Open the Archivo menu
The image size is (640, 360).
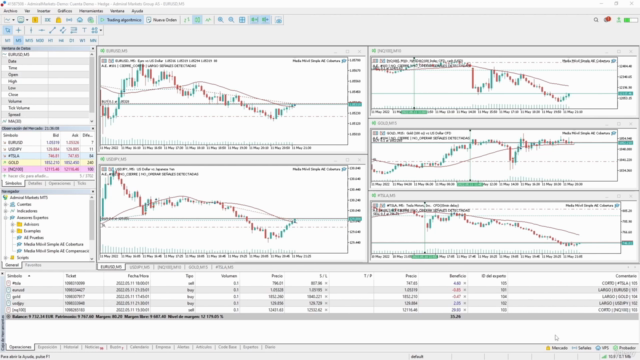[10, 11]
